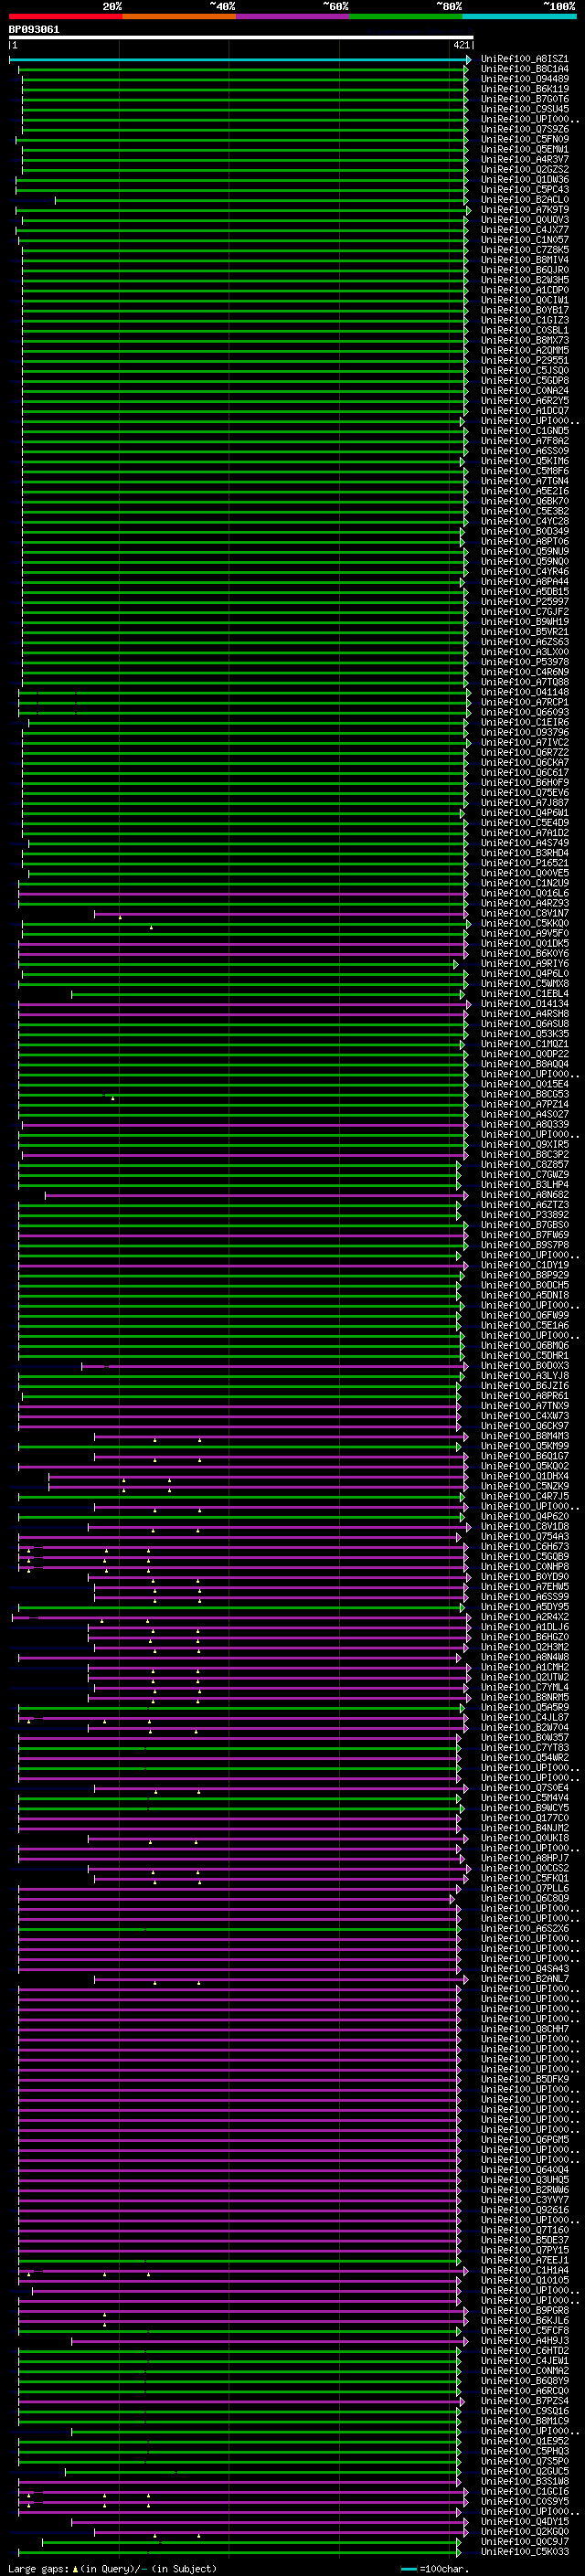Open hit UniRef100_A8Q339
Screen dimensions: 585x2576
[524, 1125]
